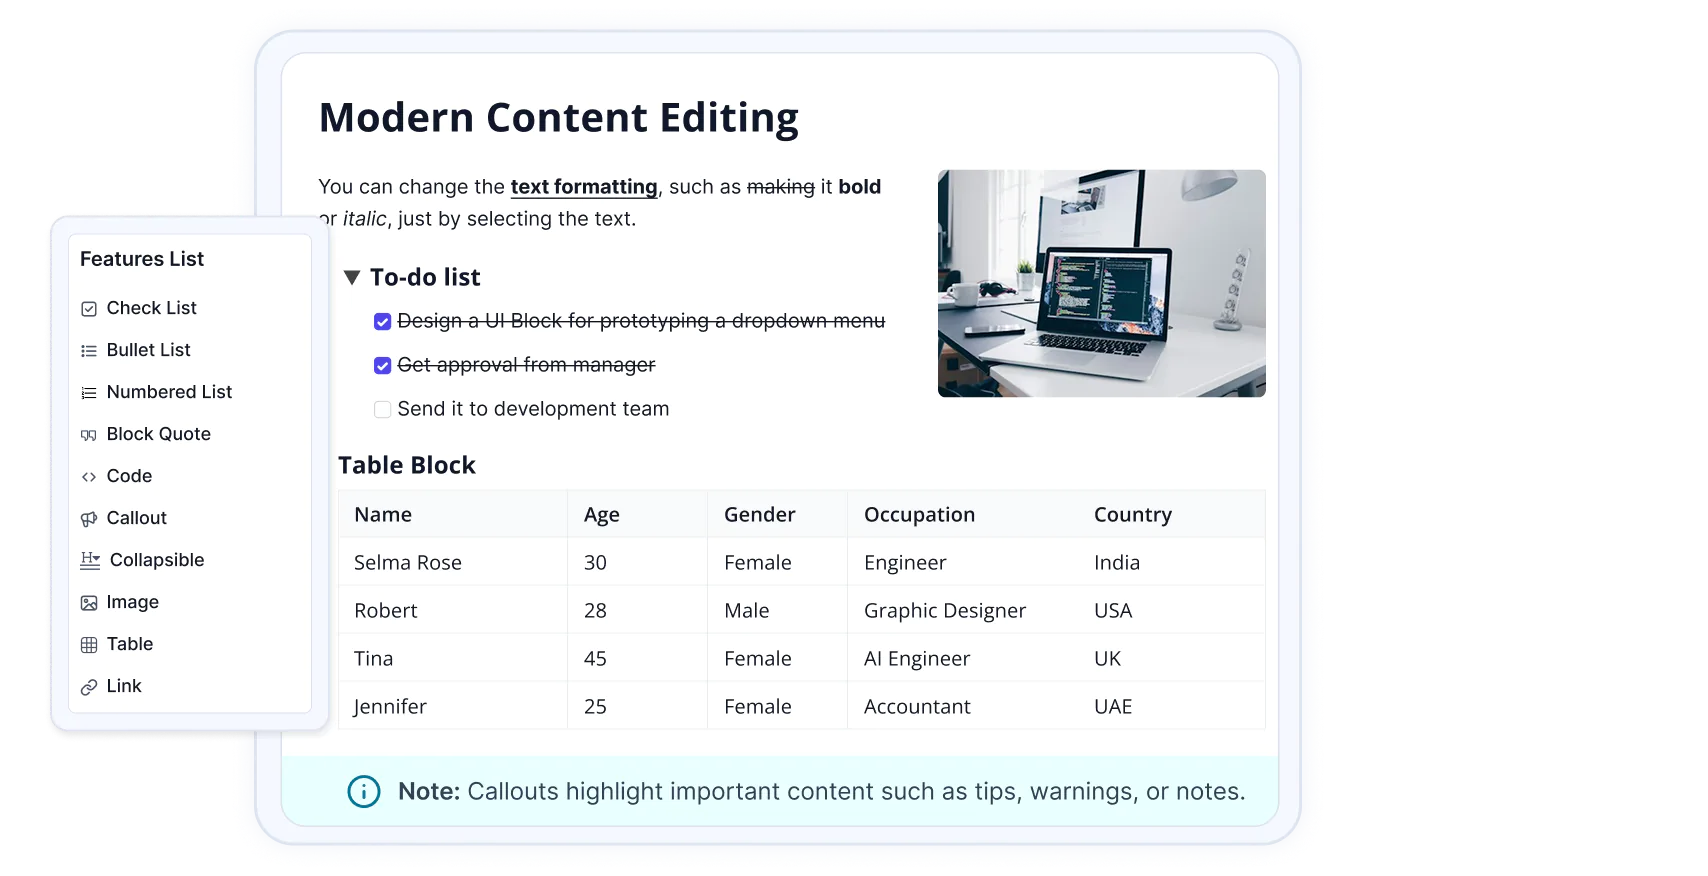Select Check List label in Features List
The height and width of the screenshot is (876, 1708).
click(152, 308)
